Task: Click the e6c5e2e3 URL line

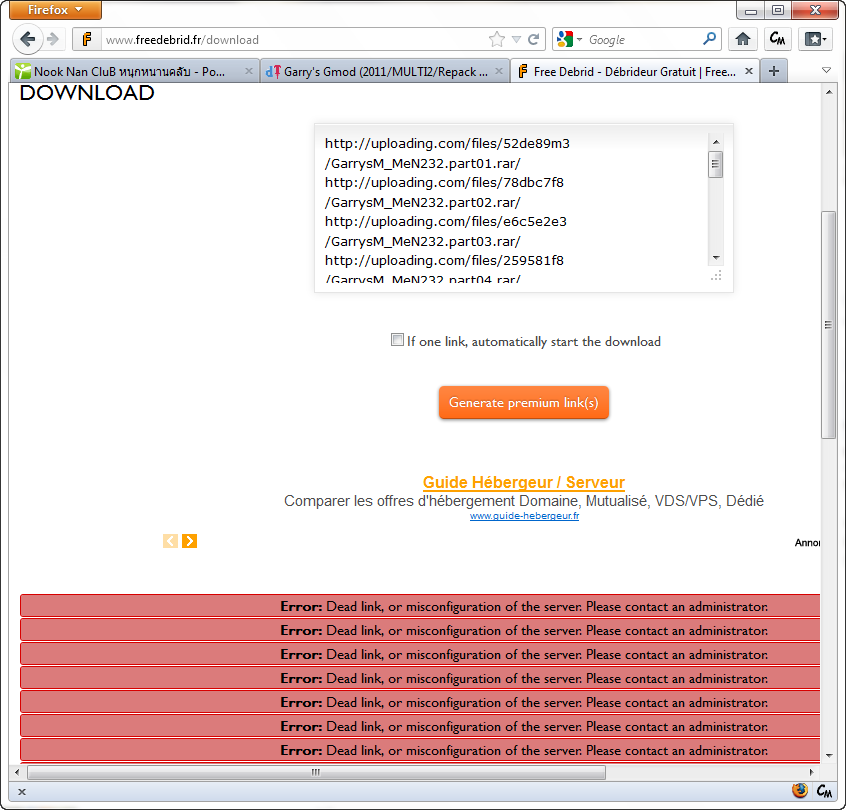Action: coord(446,222)
